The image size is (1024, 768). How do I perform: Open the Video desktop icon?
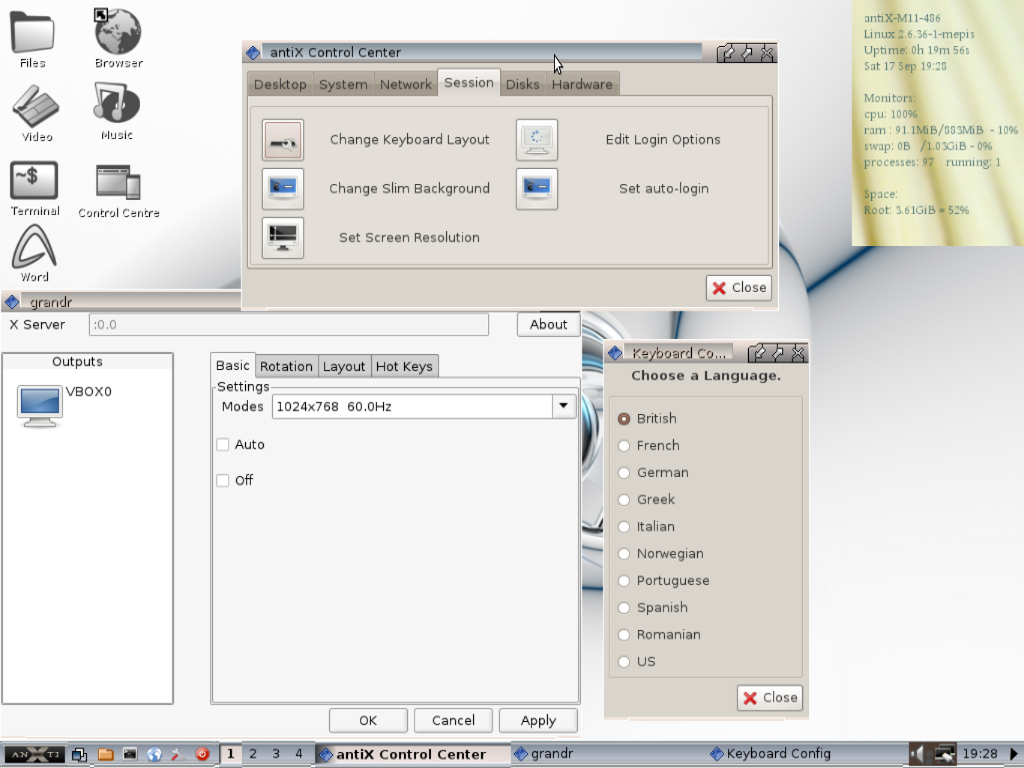36,113
